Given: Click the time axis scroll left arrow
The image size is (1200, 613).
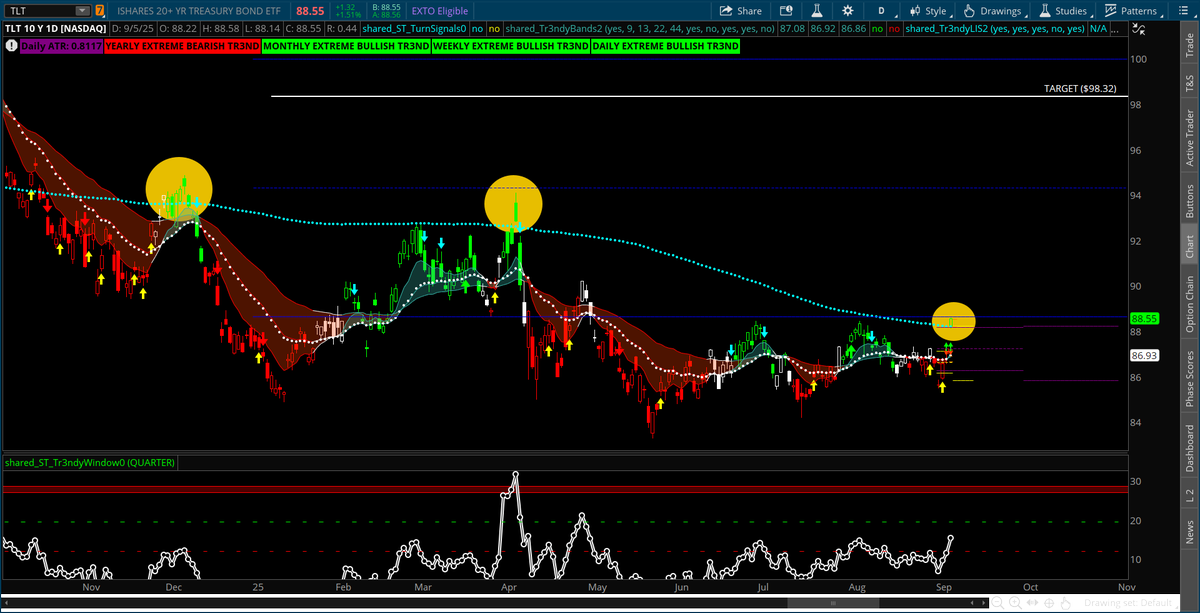Looking at the screenshot, I should click(972, 603).
